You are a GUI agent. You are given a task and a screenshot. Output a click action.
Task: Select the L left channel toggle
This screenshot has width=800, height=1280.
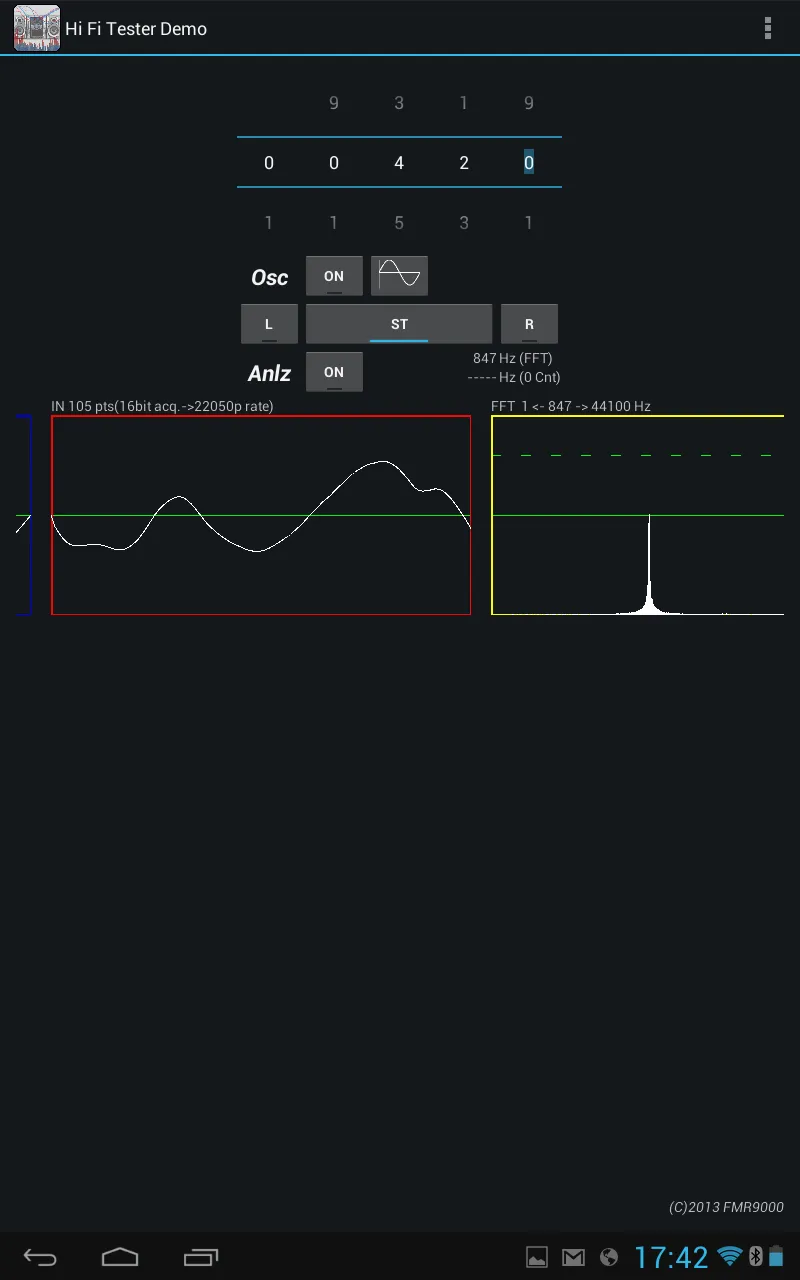[x=269, y=324]
